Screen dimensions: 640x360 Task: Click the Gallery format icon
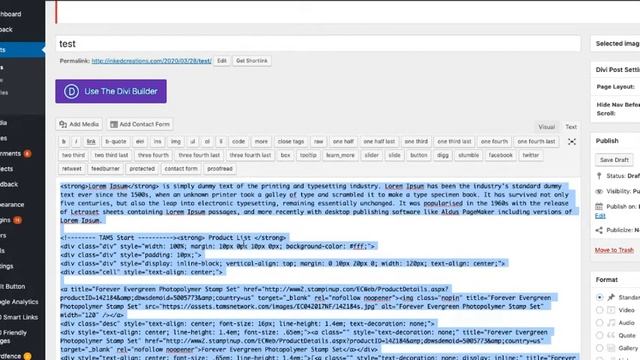(611, 348)
